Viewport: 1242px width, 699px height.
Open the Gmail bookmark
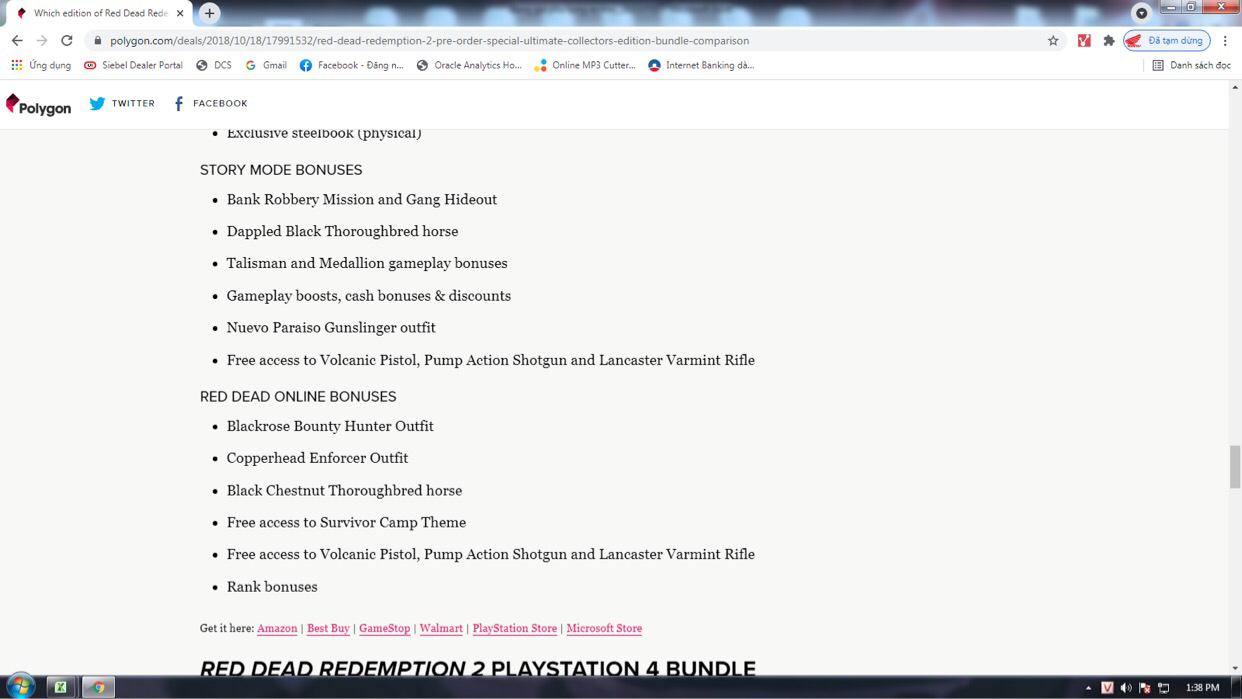point(266,65)
